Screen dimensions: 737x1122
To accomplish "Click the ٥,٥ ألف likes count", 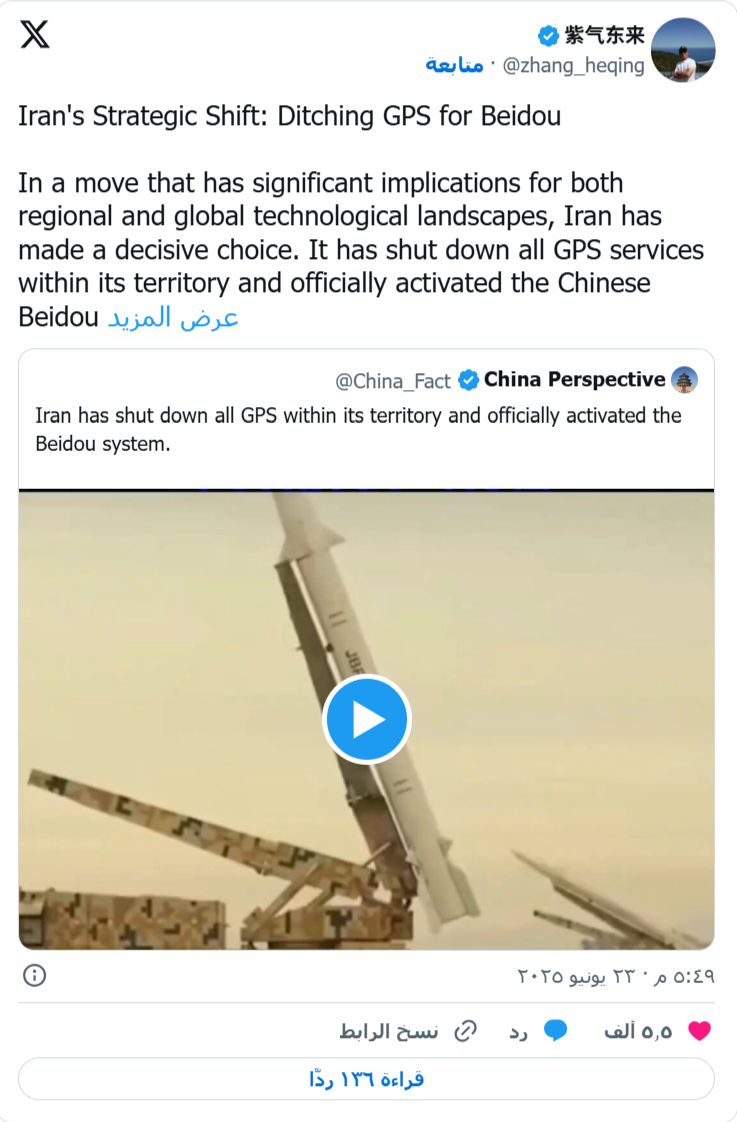I will [x=638, y=1031].
